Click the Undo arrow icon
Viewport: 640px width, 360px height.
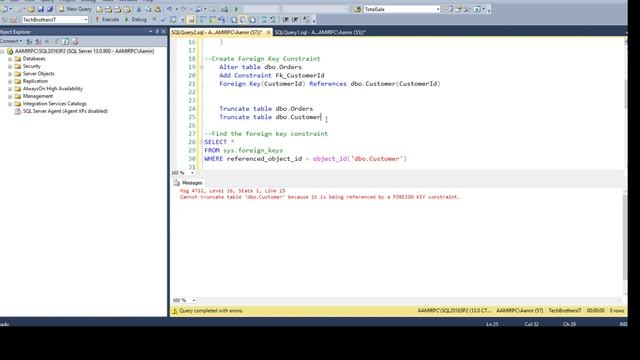(x=169, y=9)
